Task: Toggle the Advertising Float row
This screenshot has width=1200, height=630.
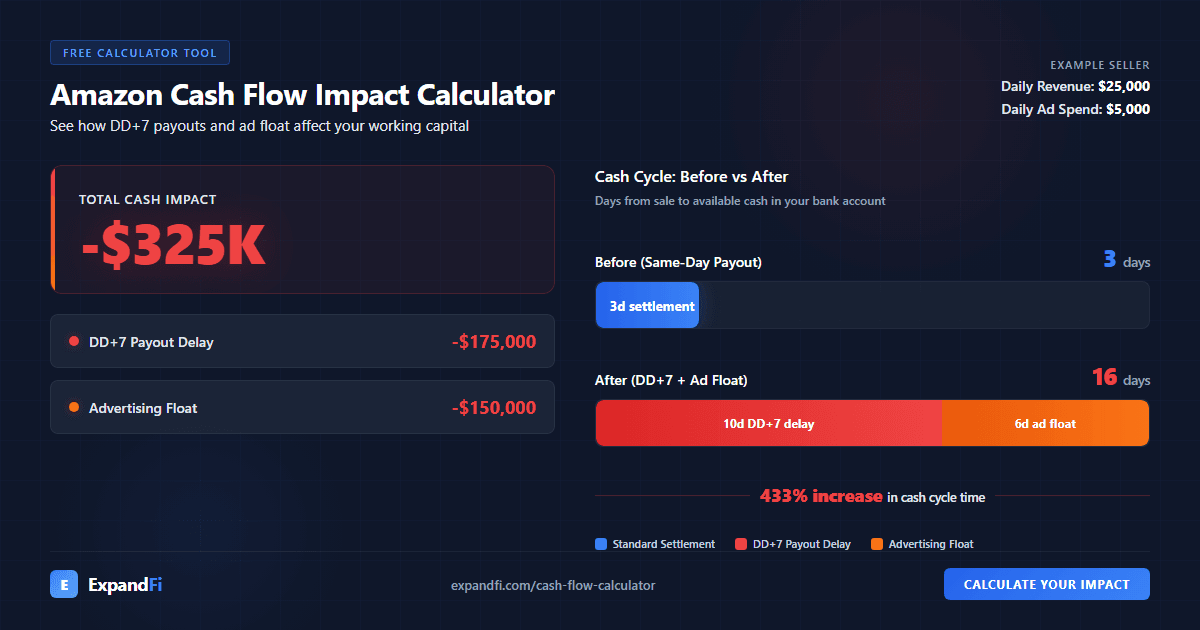Action: click(x=302, y=407)
